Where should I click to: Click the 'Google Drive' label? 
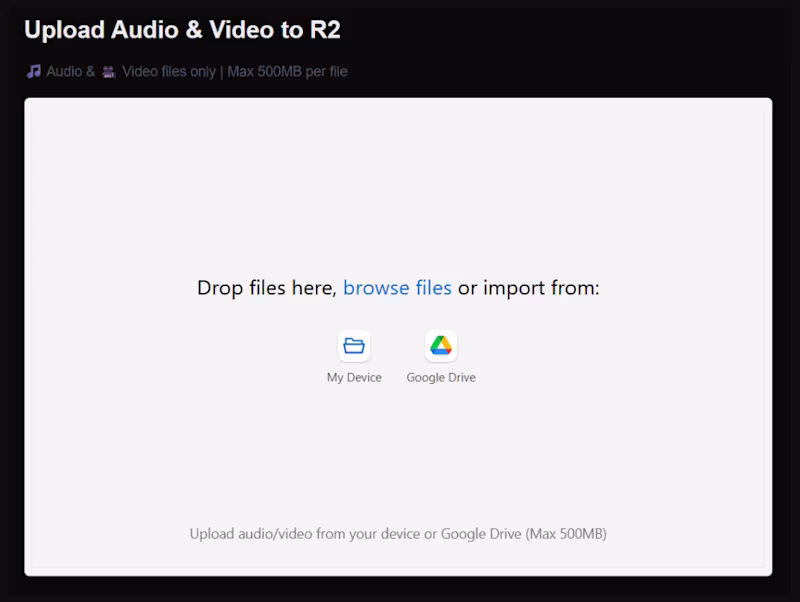pyautogui.click(x=440, y=377)
